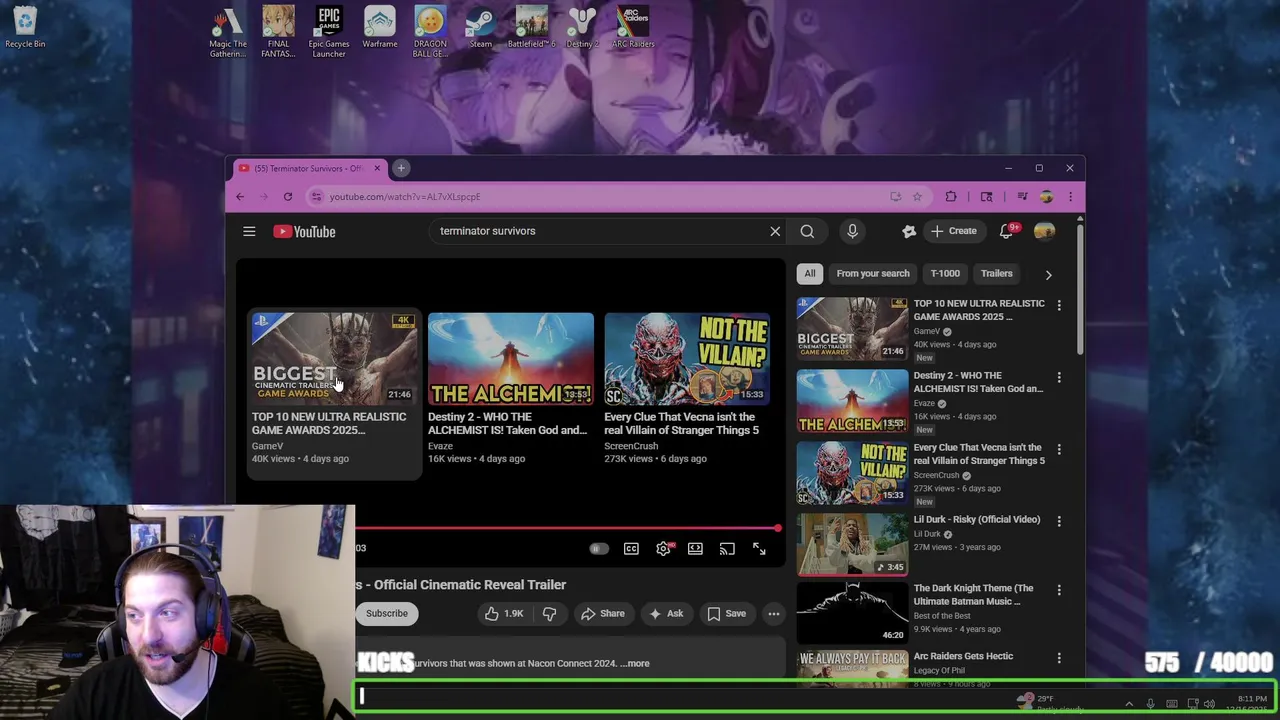Open endscreen thumbnail Destiny 2 The Alchemist
Screen dimensions: 1280x720
511,359
